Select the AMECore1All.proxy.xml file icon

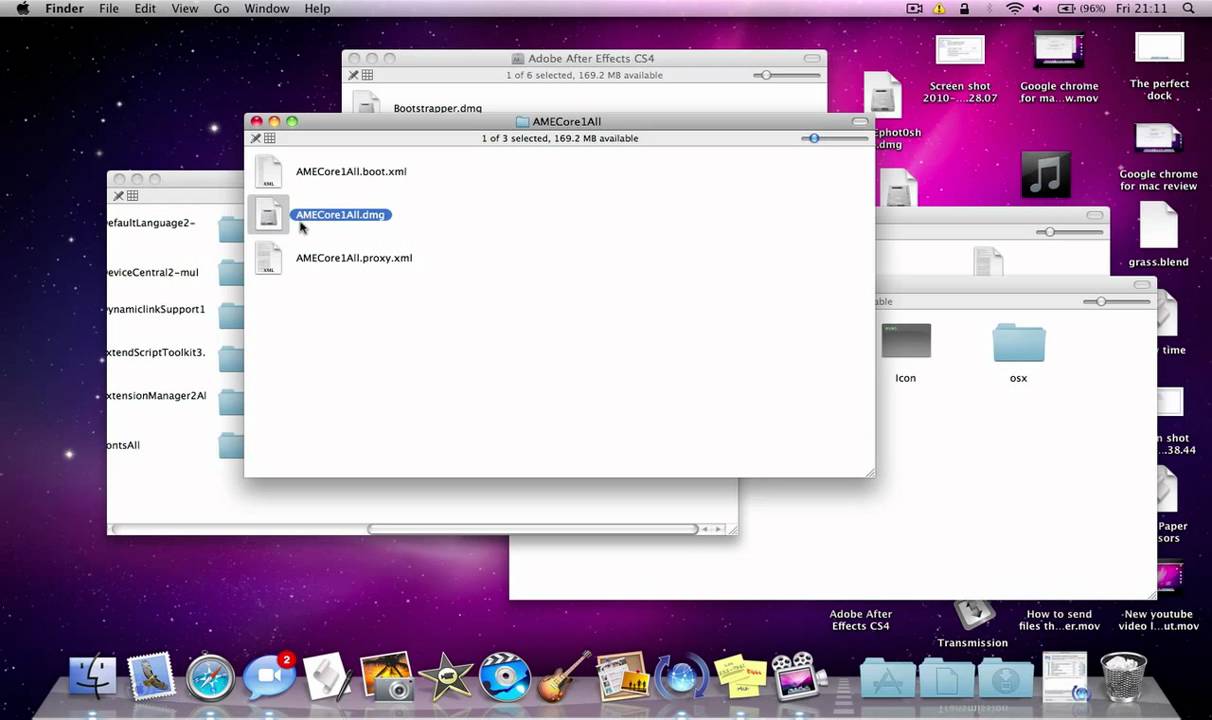[268, 257]
